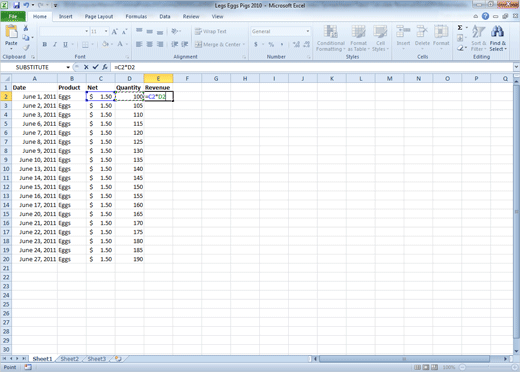Open the File tab
520x372 pixels.
tap(13, 16)
